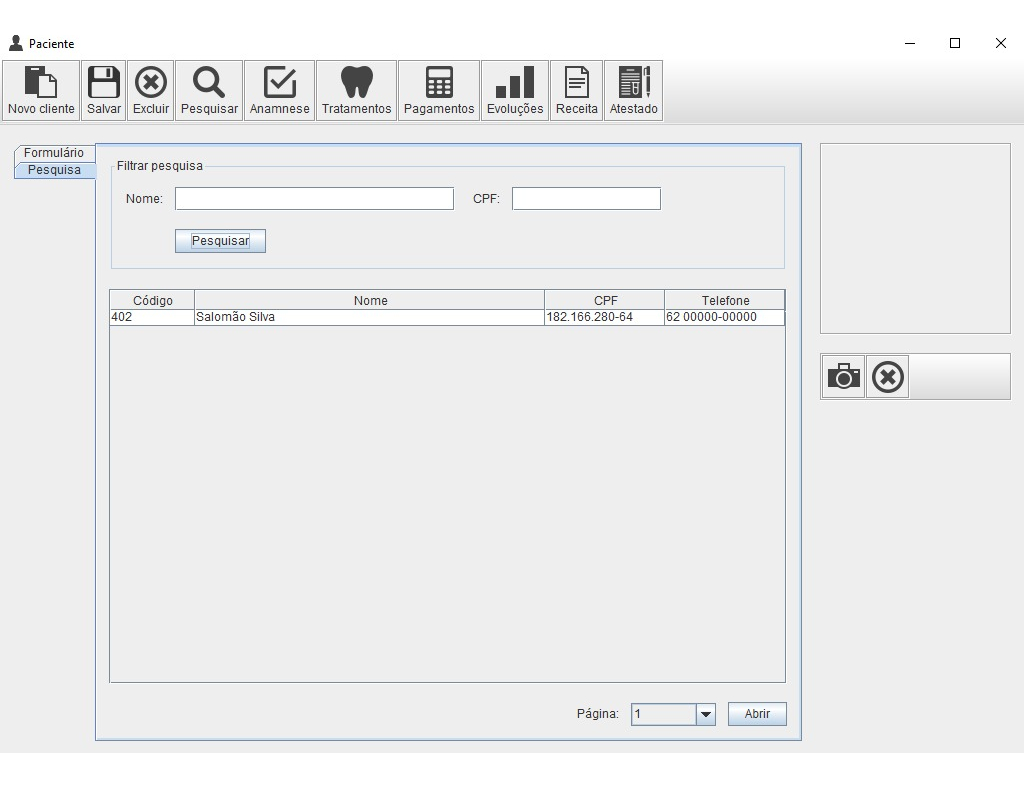Sort by the Código column header
The image size is (1024, 788).
(x=152, y=300)
